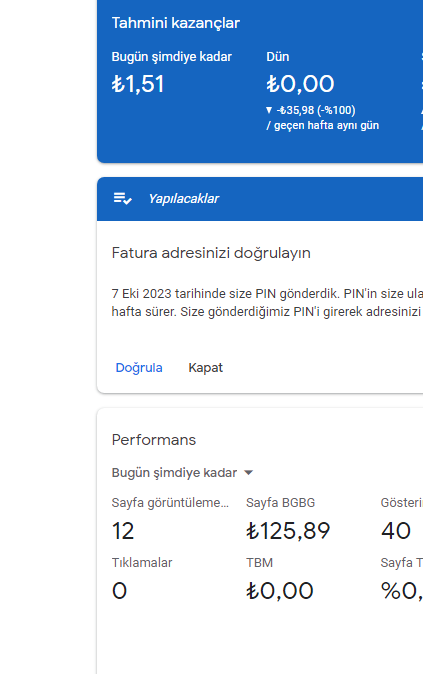Click the Performans section heading

pos(153,440)
